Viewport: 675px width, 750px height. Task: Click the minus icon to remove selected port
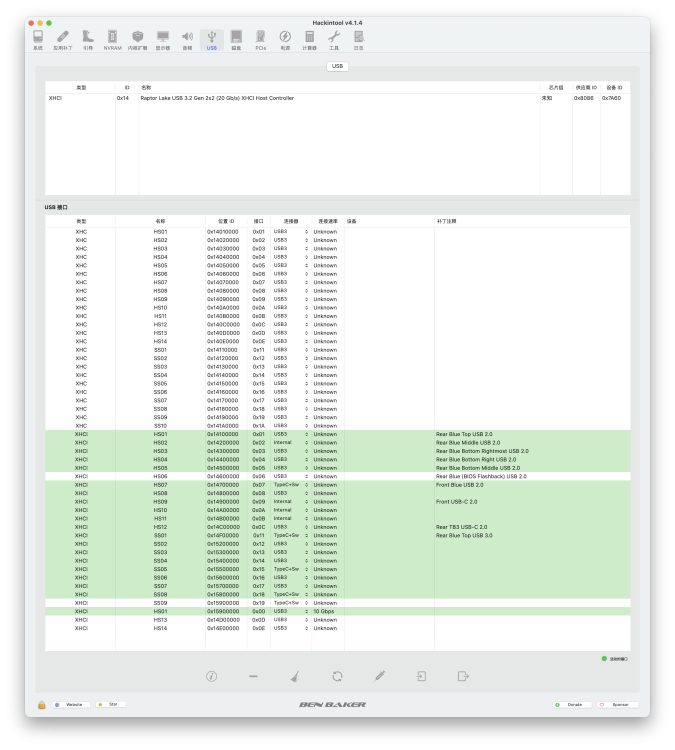[254, 676]
